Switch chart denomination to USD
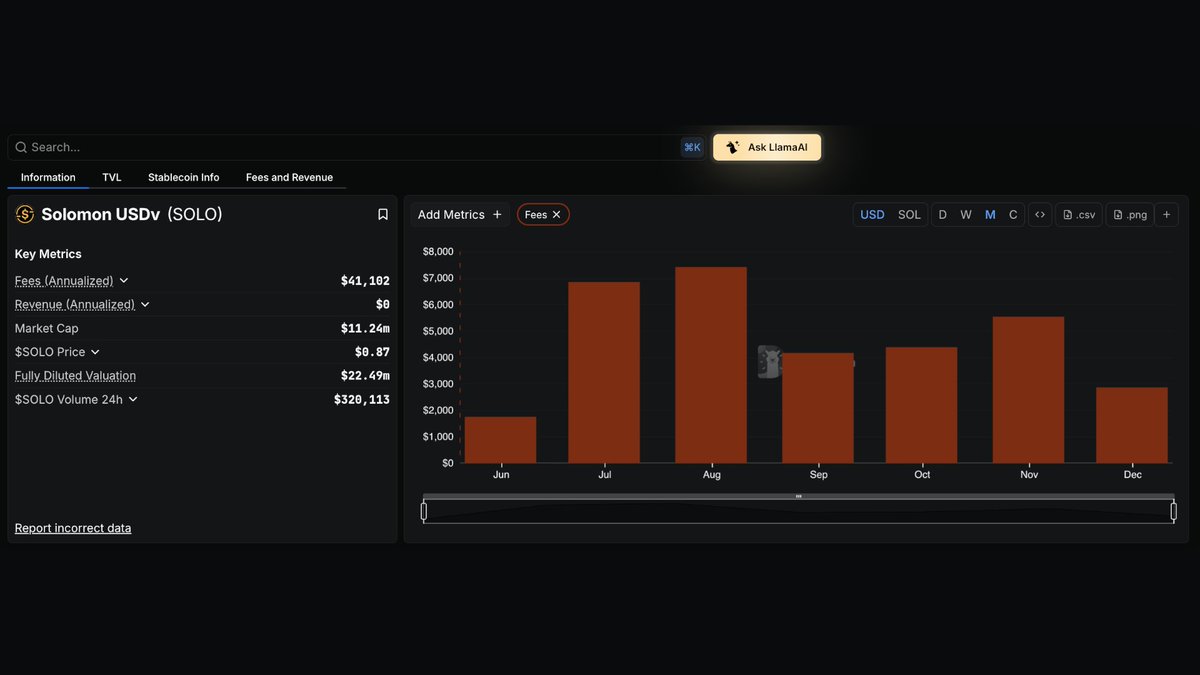Screen dimensions: 1200x675 point(873,215)
